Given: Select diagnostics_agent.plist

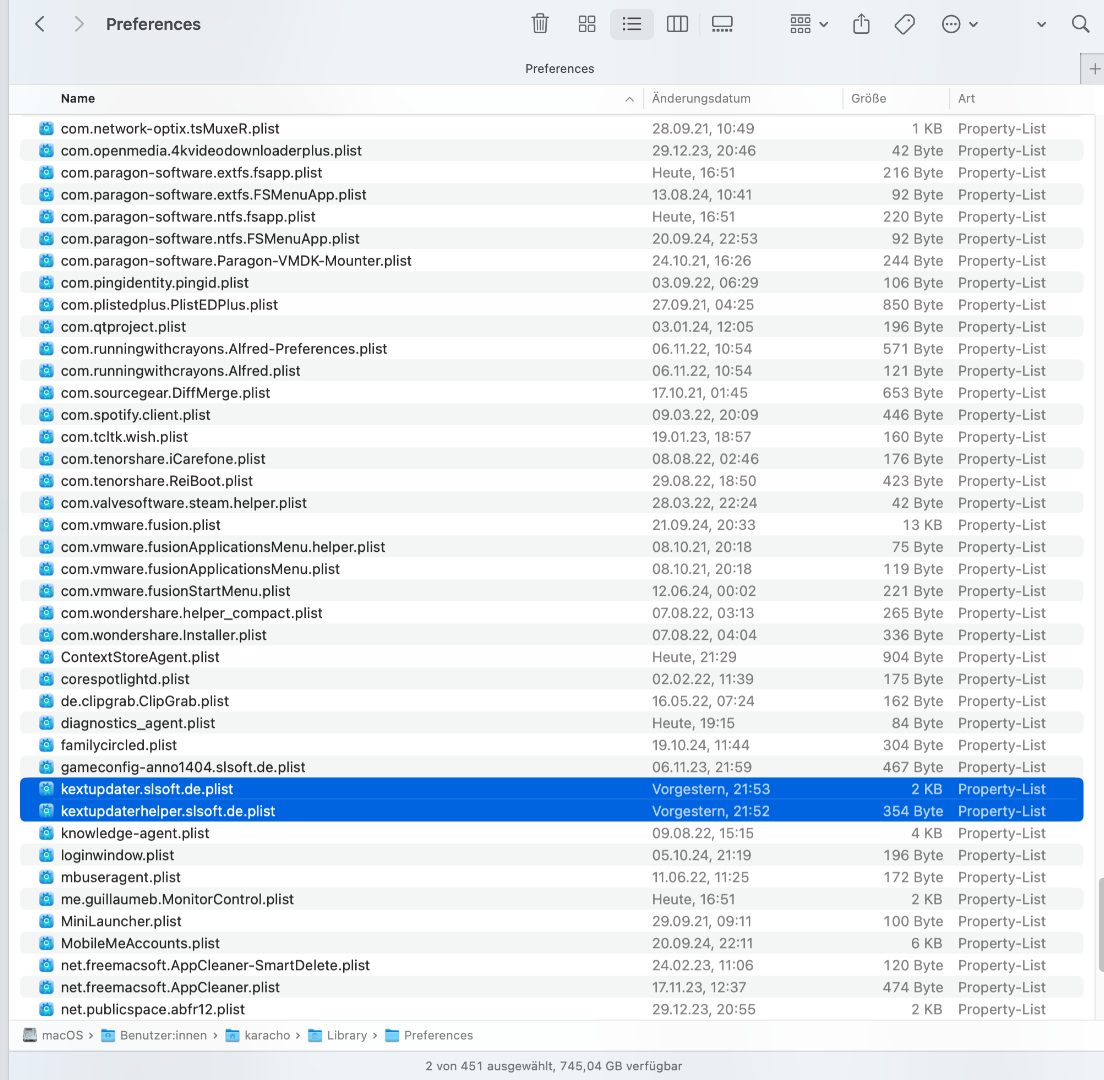Looking at the screenshot, I should (x=551, y=723).
